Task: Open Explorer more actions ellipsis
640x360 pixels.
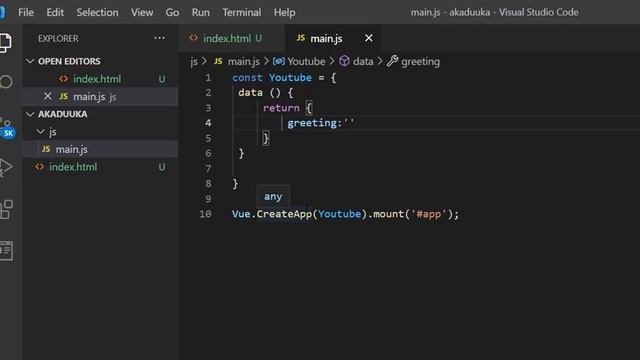Action: pos(159,38)
